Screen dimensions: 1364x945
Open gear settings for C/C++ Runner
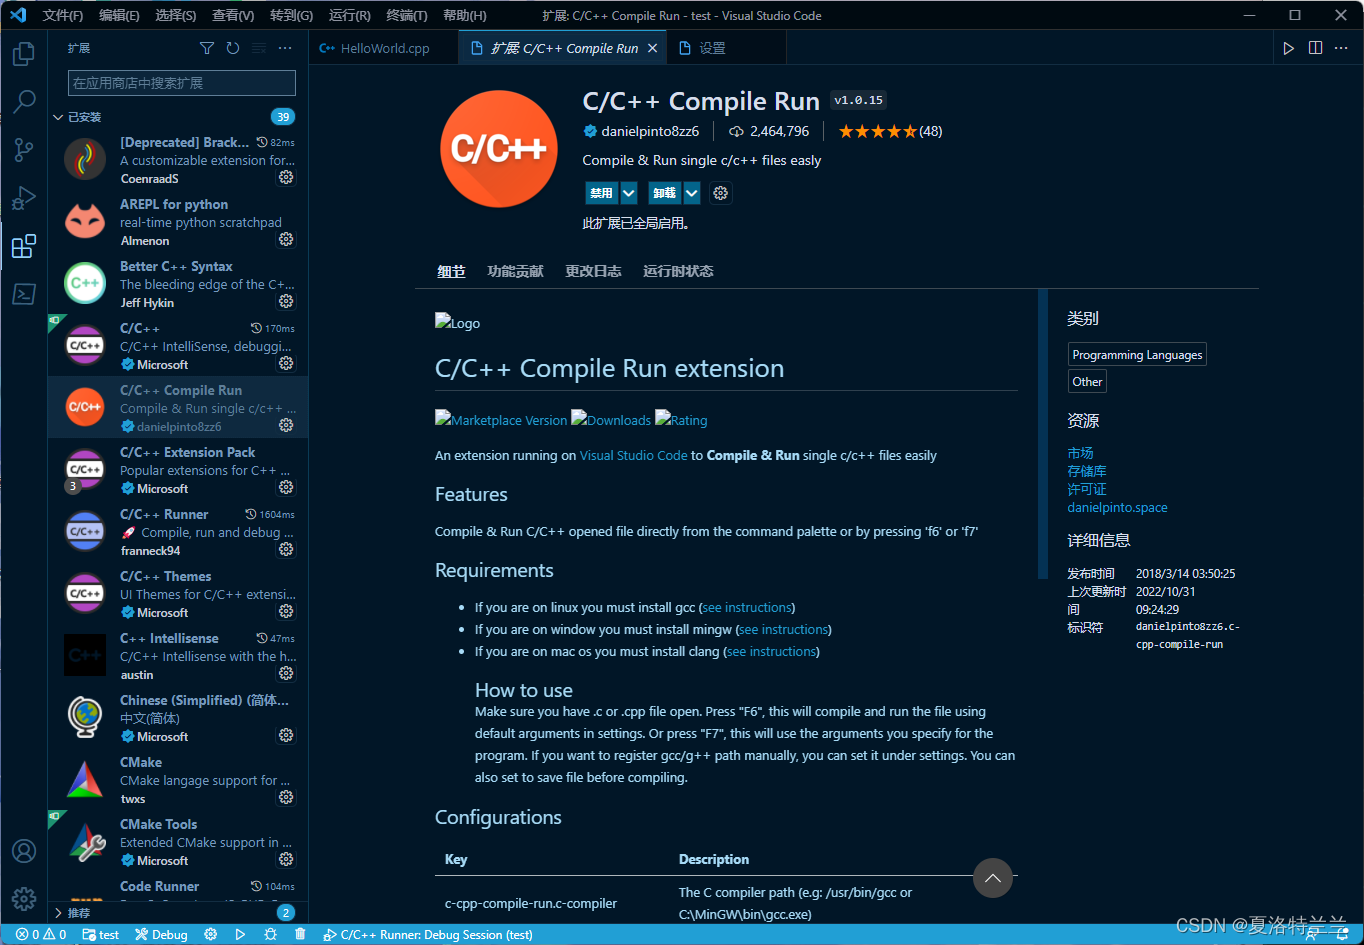click(x=286, y=549)
